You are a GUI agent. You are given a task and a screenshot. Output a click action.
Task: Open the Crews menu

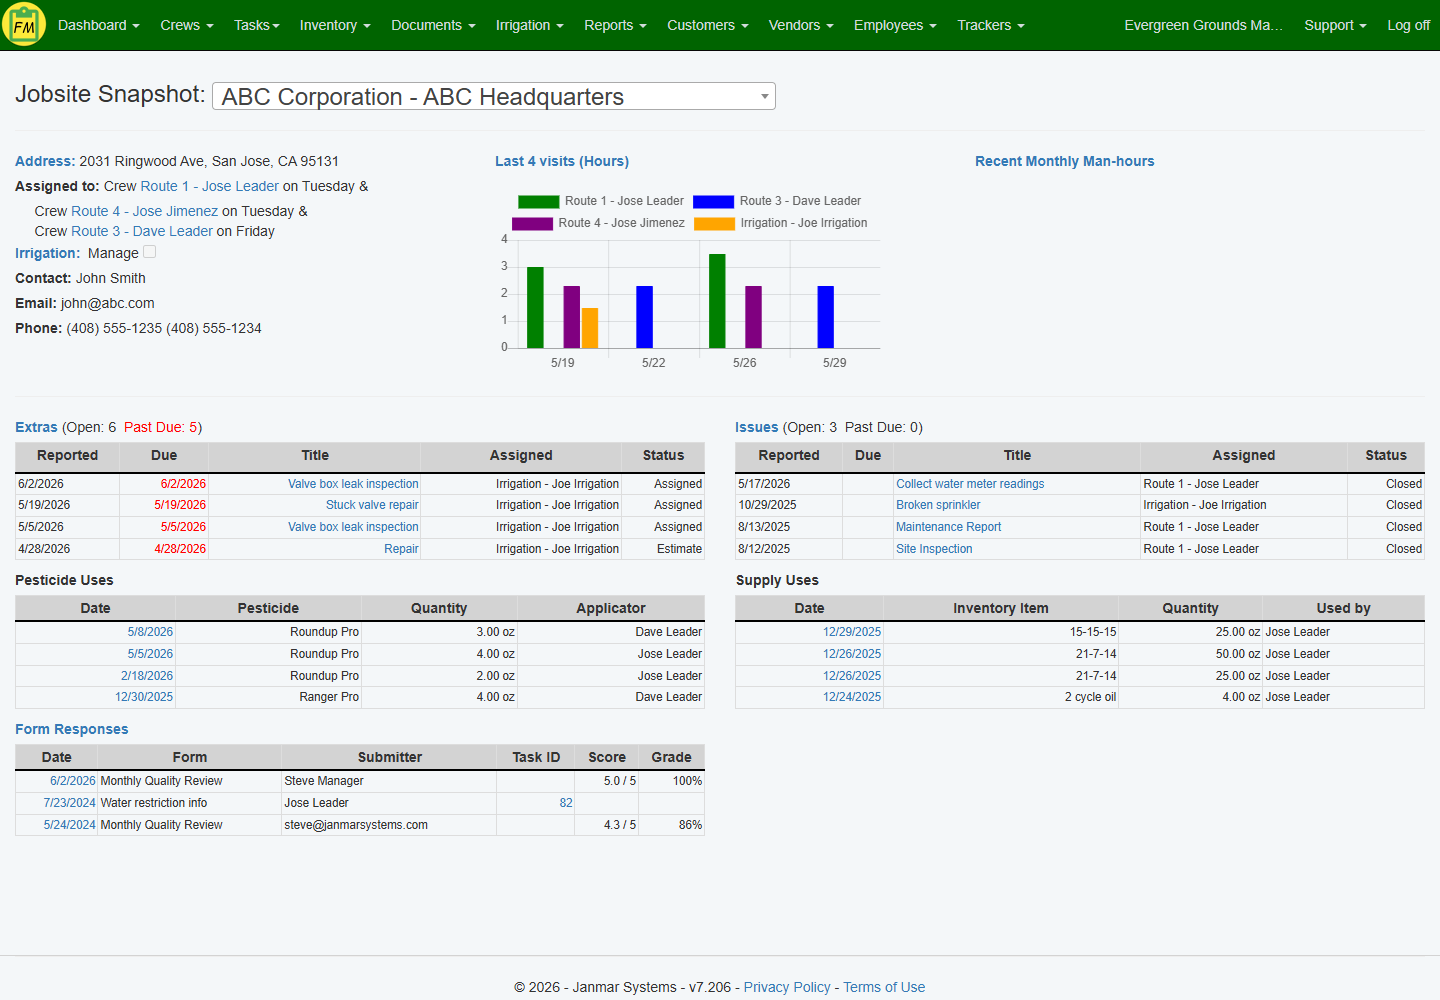click(x=187, y=25)
